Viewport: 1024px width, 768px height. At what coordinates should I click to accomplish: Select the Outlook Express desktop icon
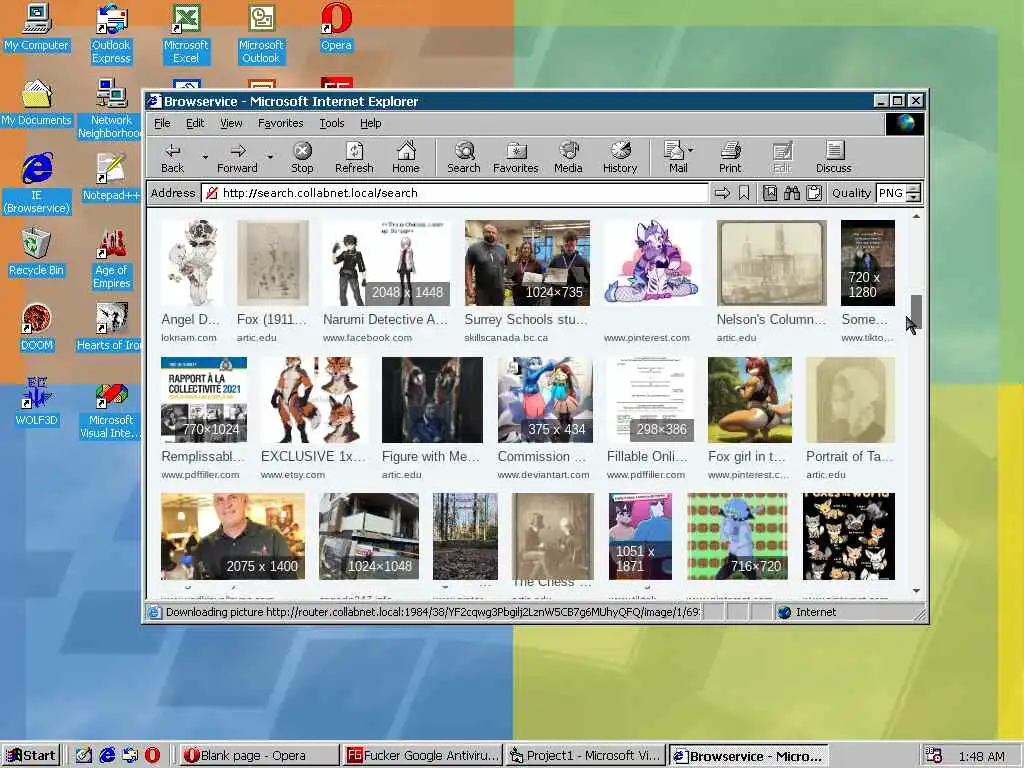point(111,34)
